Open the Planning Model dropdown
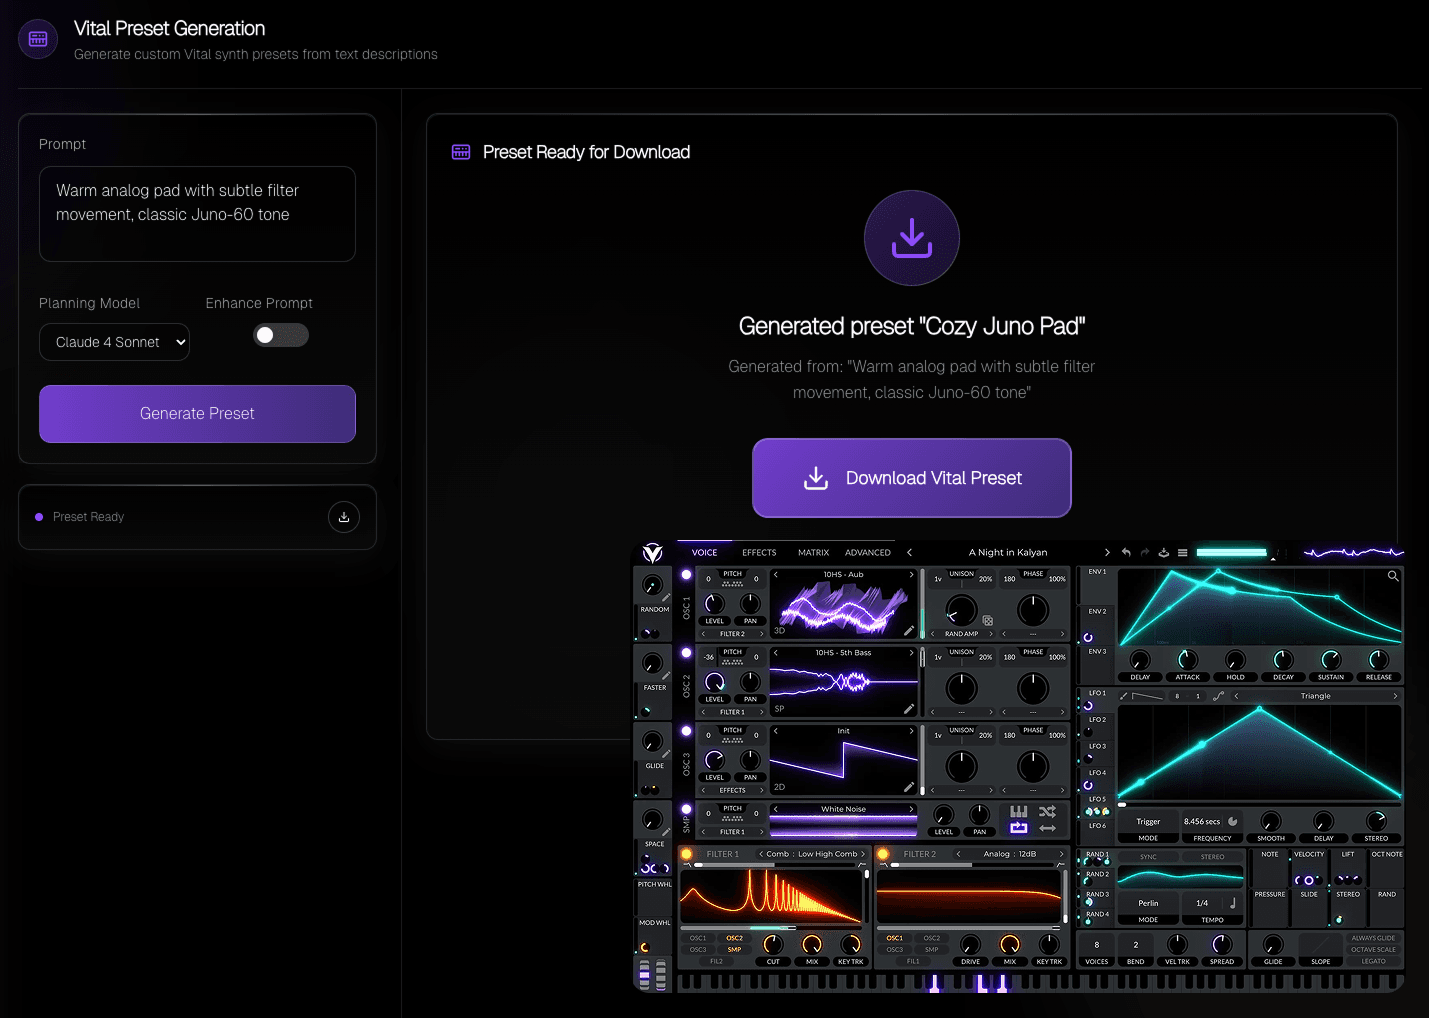This screenshot has width=1429, height=1018. coord(114,342)
